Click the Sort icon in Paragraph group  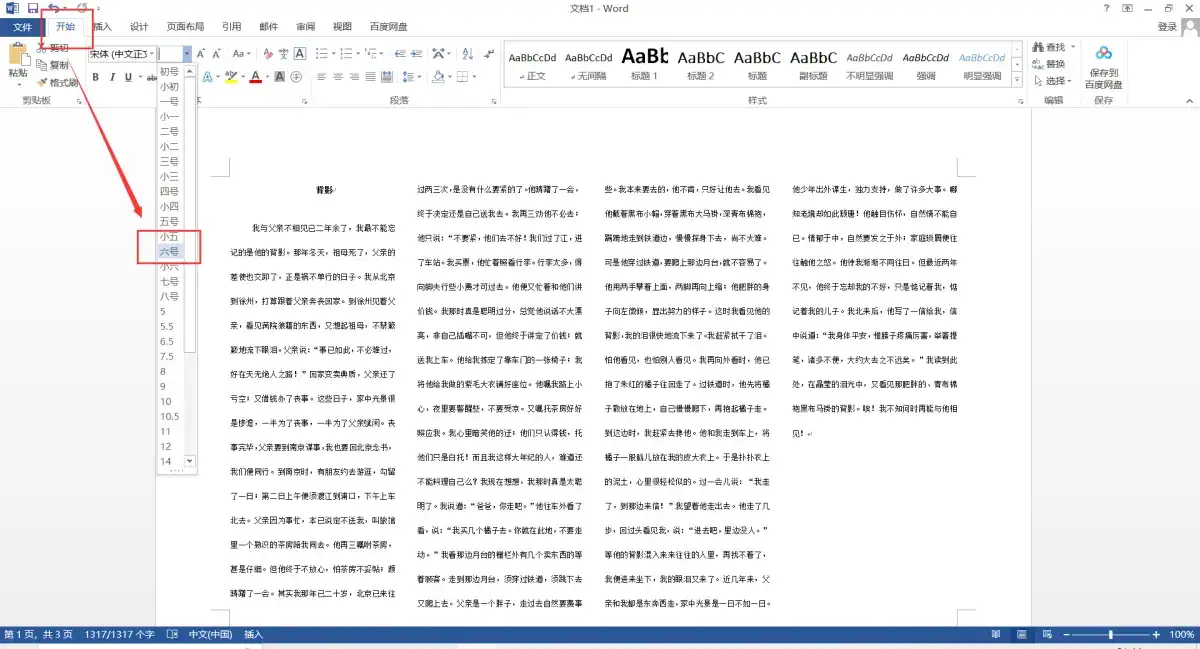coord(467,54)
